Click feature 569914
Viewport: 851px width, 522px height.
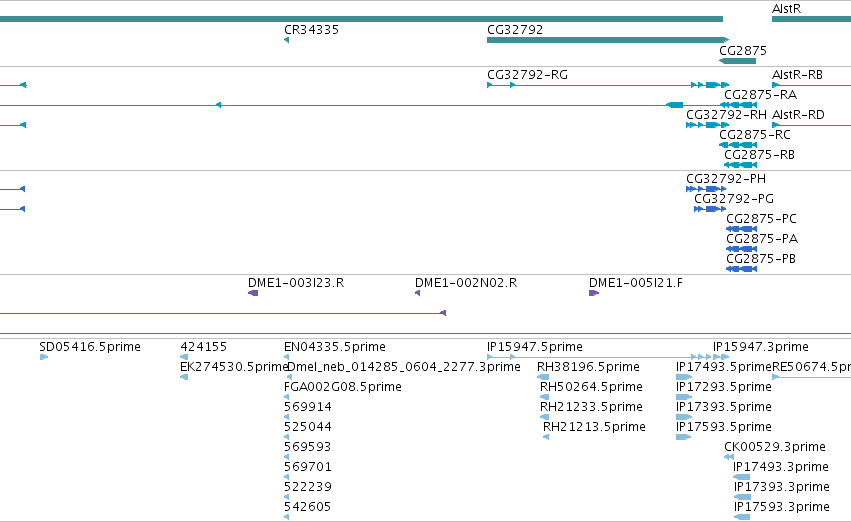pyautogui.click(x=307, y=407)
